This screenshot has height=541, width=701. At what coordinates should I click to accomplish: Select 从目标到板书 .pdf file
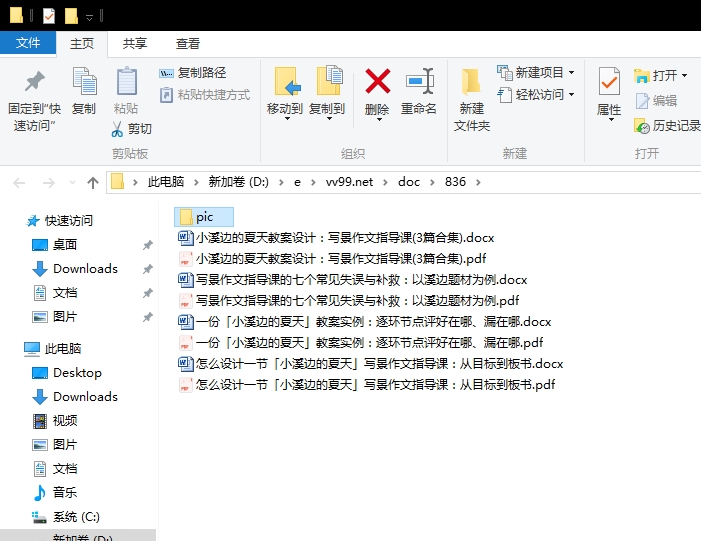tap(367, 385)
